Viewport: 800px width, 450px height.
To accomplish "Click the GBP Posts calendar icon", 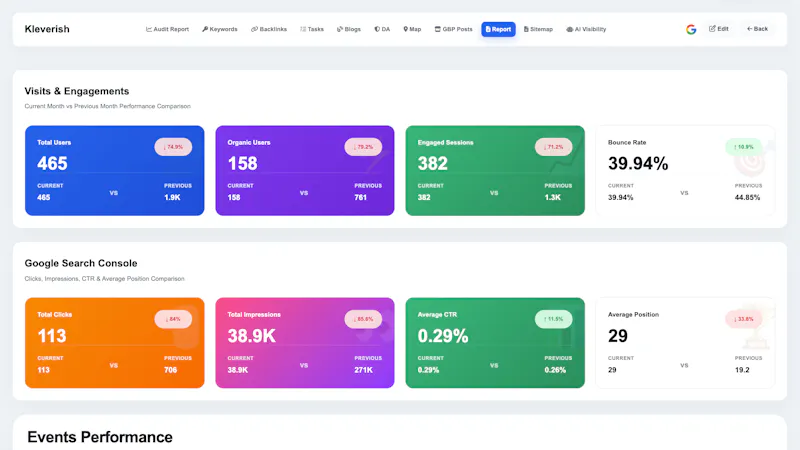I will point(437,29).
